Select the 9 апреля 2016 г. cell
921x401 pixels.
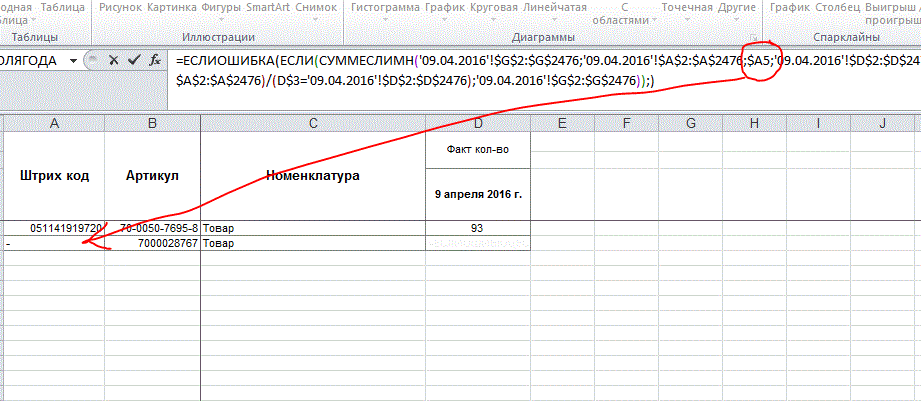(x=478, y=194)
